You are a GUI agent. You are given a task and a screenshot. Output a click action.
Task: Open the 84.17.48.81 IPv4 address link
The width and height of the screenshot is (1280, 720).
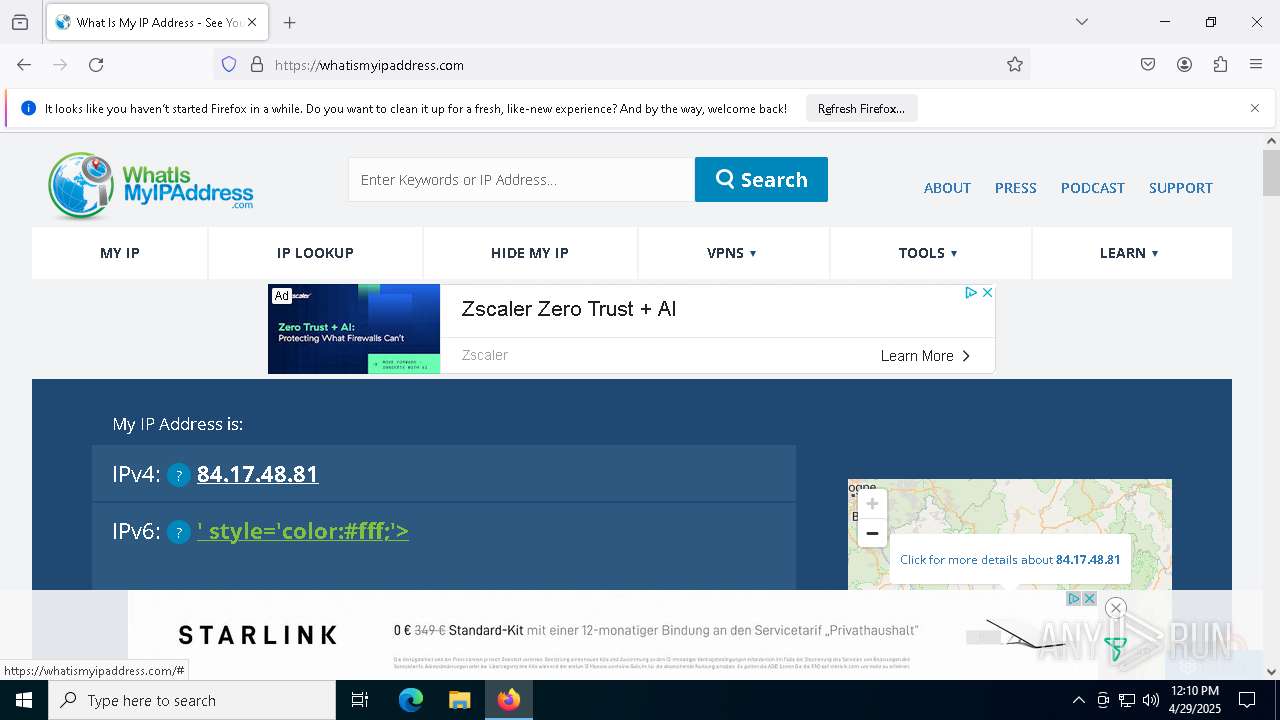258,474
